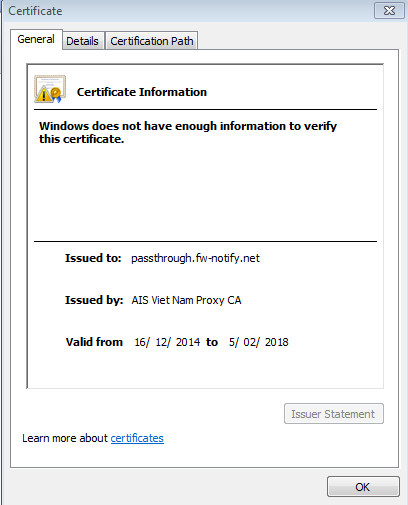Click the Learn more about text
The image size is (408, 505).
coord(65,438)
